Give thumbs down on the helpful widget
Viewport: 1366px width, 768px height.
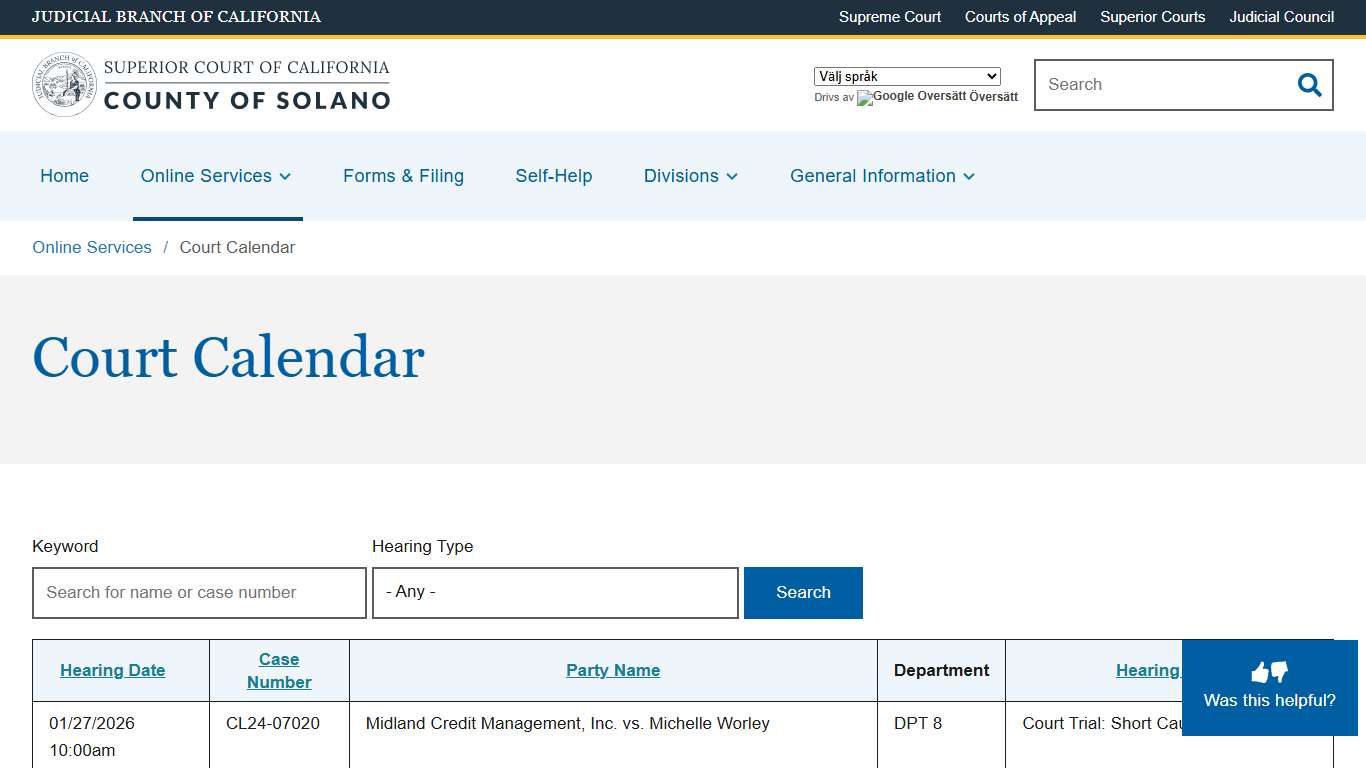[x=1278, y=672]
